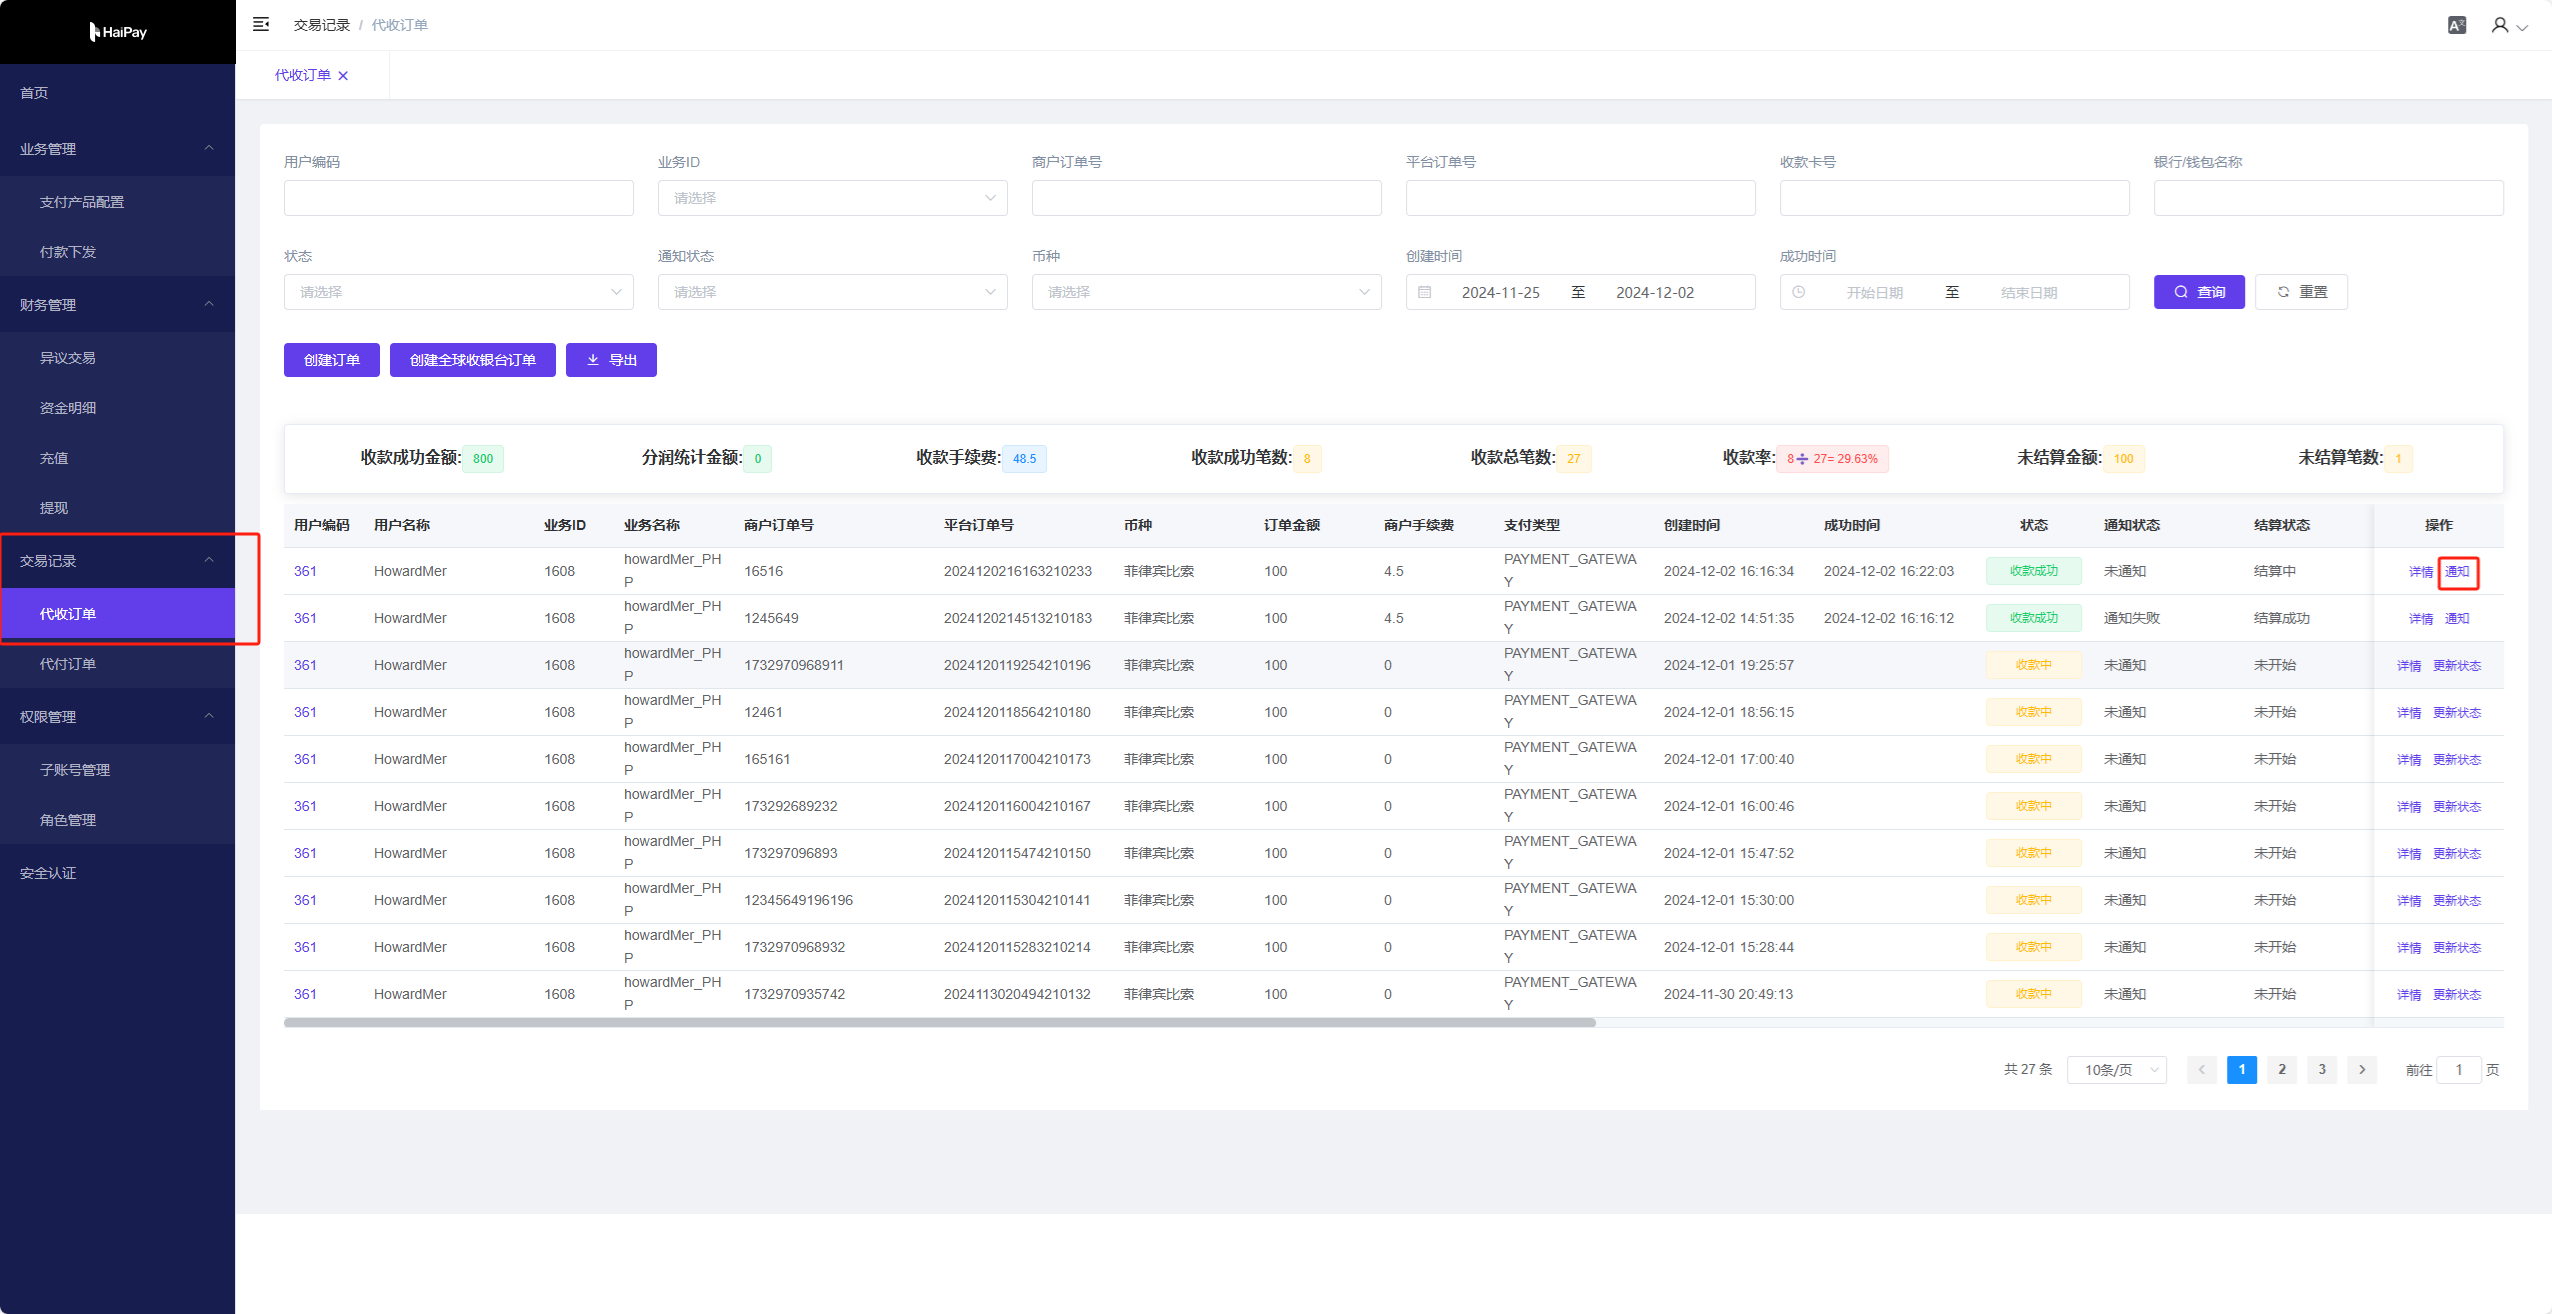Collapse the sidebar using the hamburger icon
This screenshot has width=2552, height=1314.
[261, 24]
